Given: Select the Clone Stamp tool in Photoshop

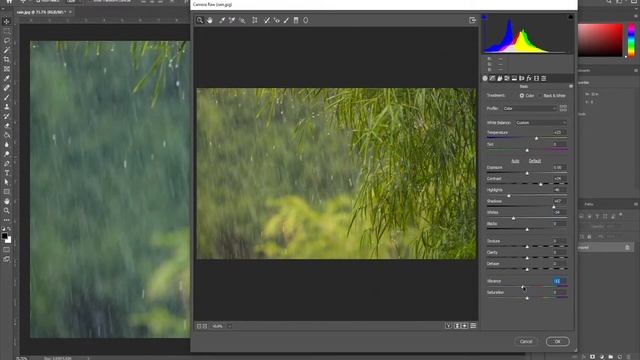Looking at the screenshot, I should pos(7,107).
